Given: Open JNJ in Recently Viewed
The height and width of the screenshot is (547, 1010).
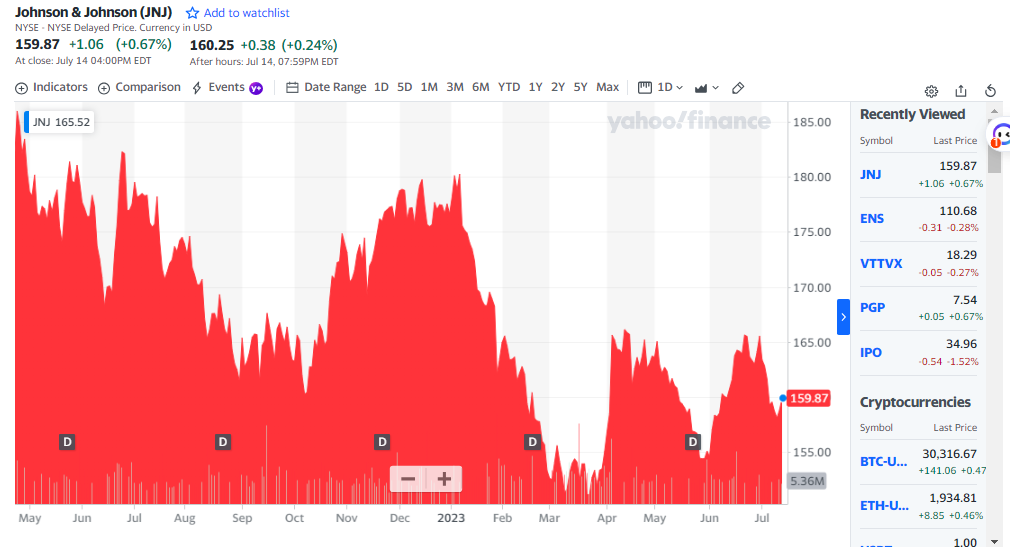Looking at the screenshot, I should [x=870, y=175].
